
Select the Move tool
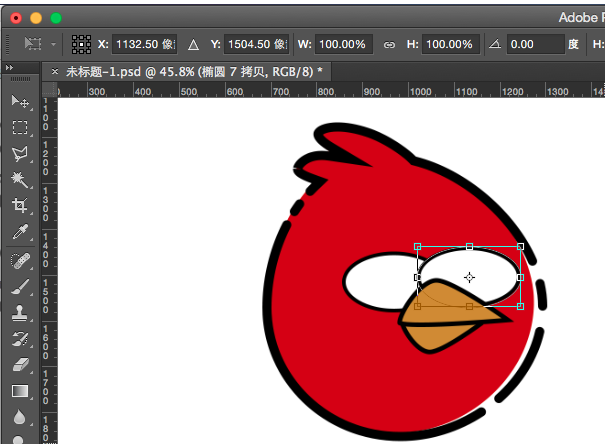[20, 102]
